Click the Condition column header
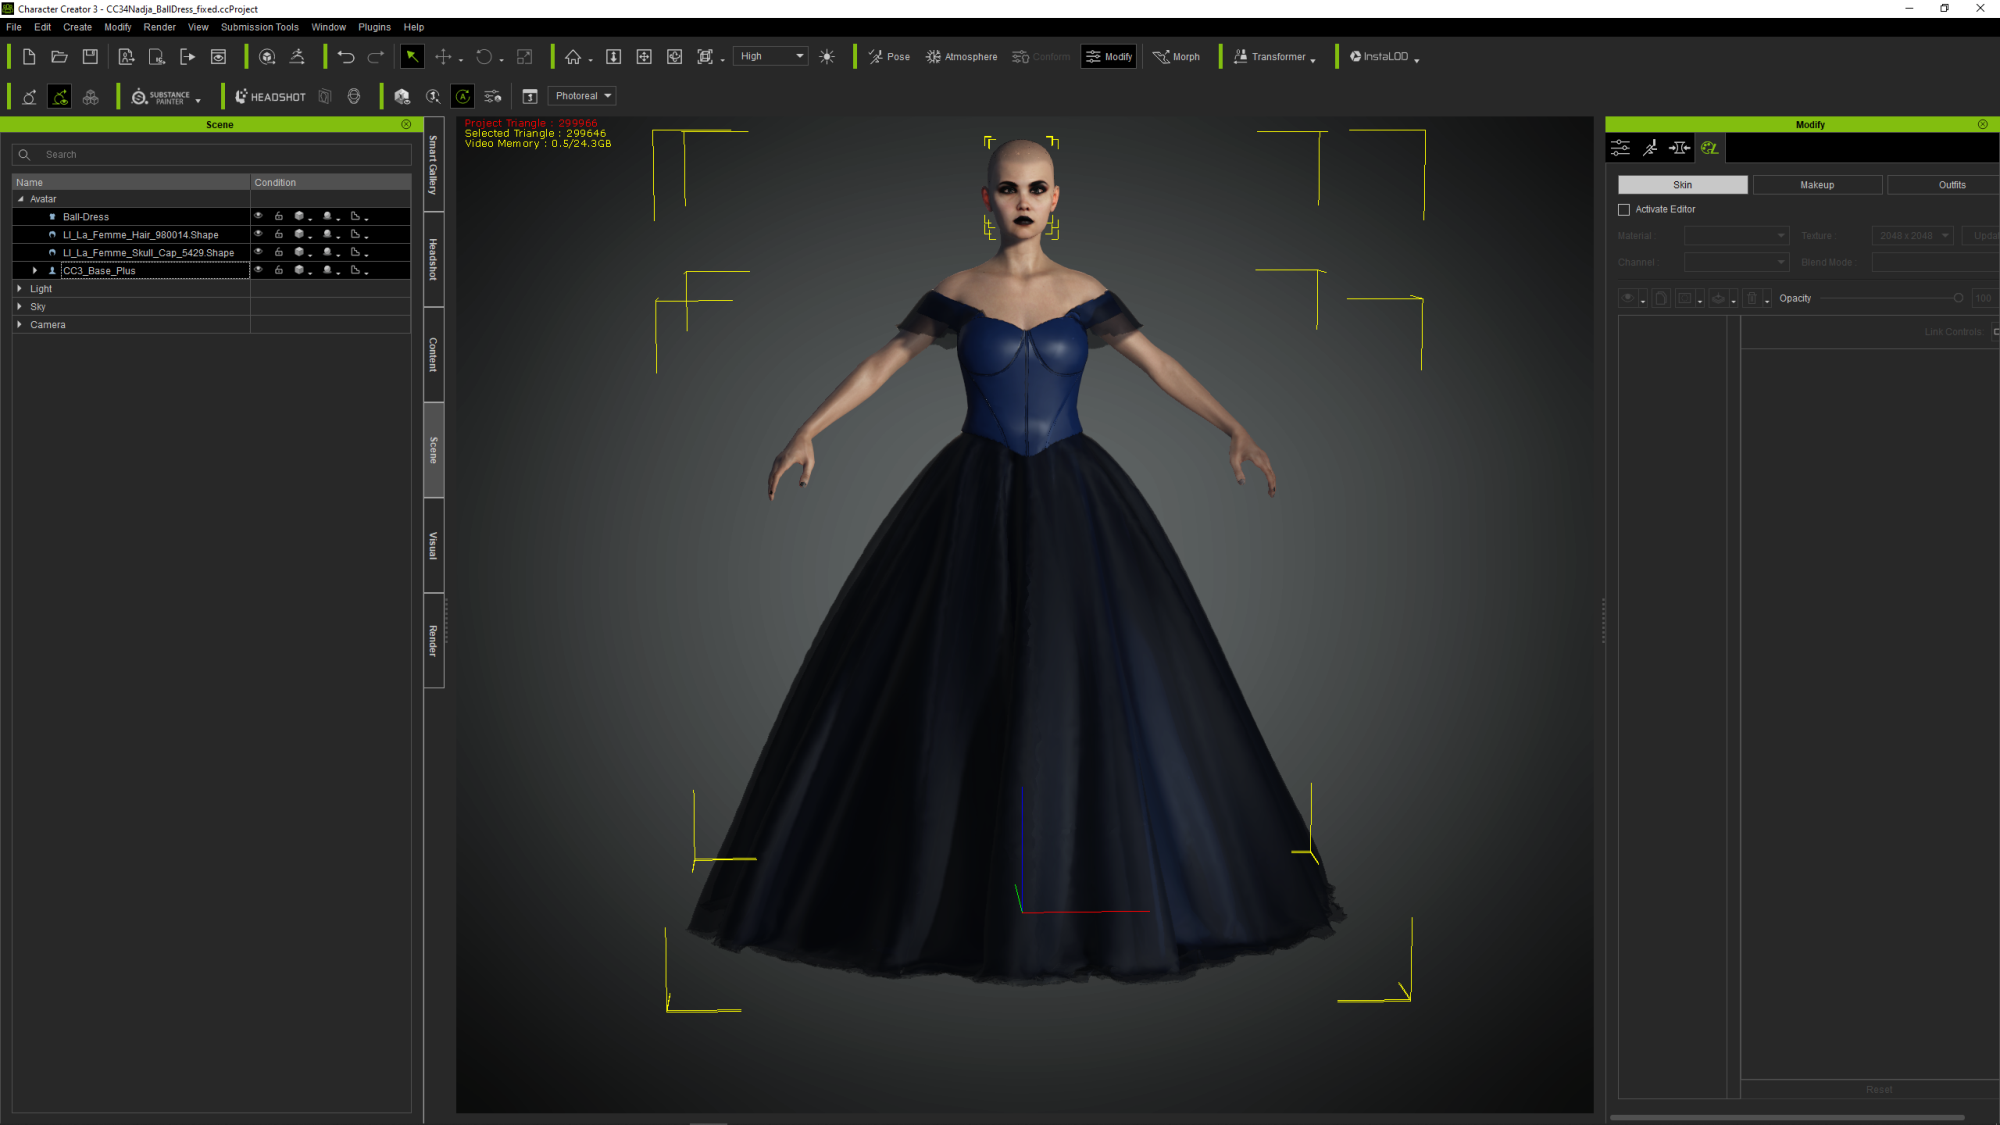This screenshot has width=2000, height=1125. click(x=330, y=183)
